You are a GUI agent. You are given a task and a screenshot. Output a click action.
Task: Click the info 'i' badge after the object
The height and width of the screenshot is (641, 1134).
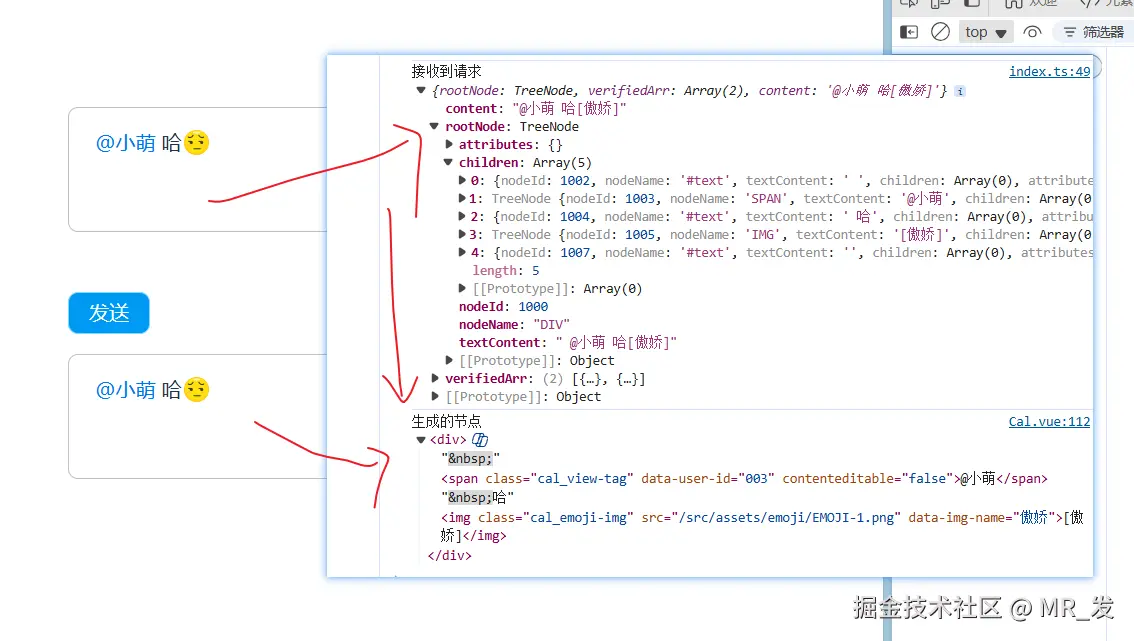tap(960, 91)
